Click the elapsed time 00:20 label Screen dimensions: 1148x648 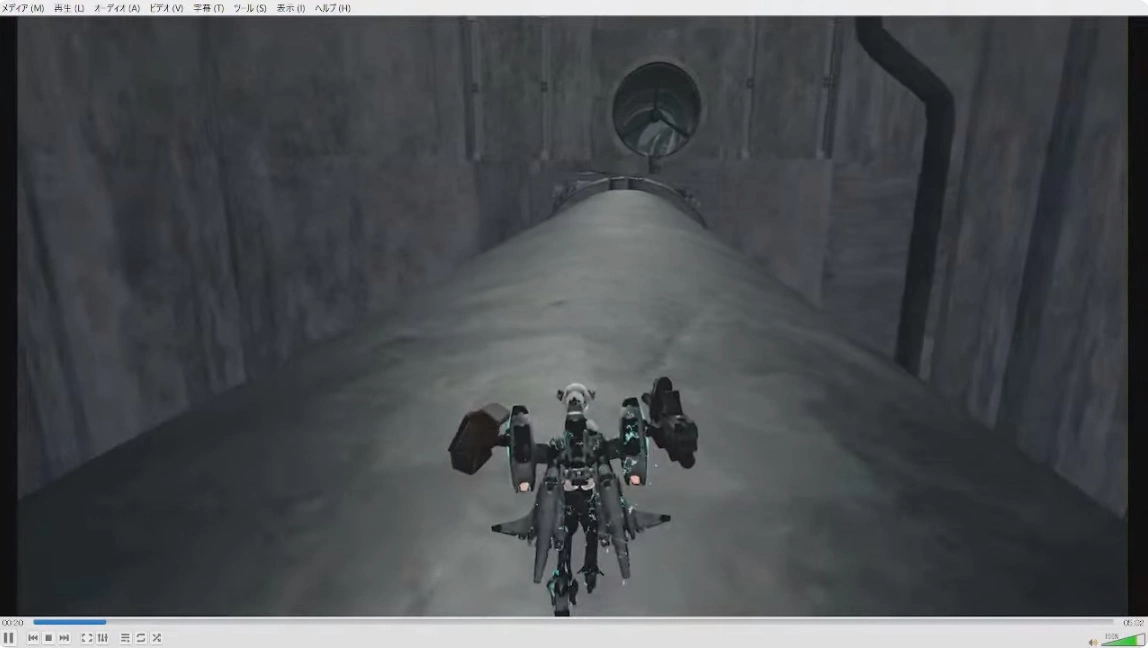[12, 623]
